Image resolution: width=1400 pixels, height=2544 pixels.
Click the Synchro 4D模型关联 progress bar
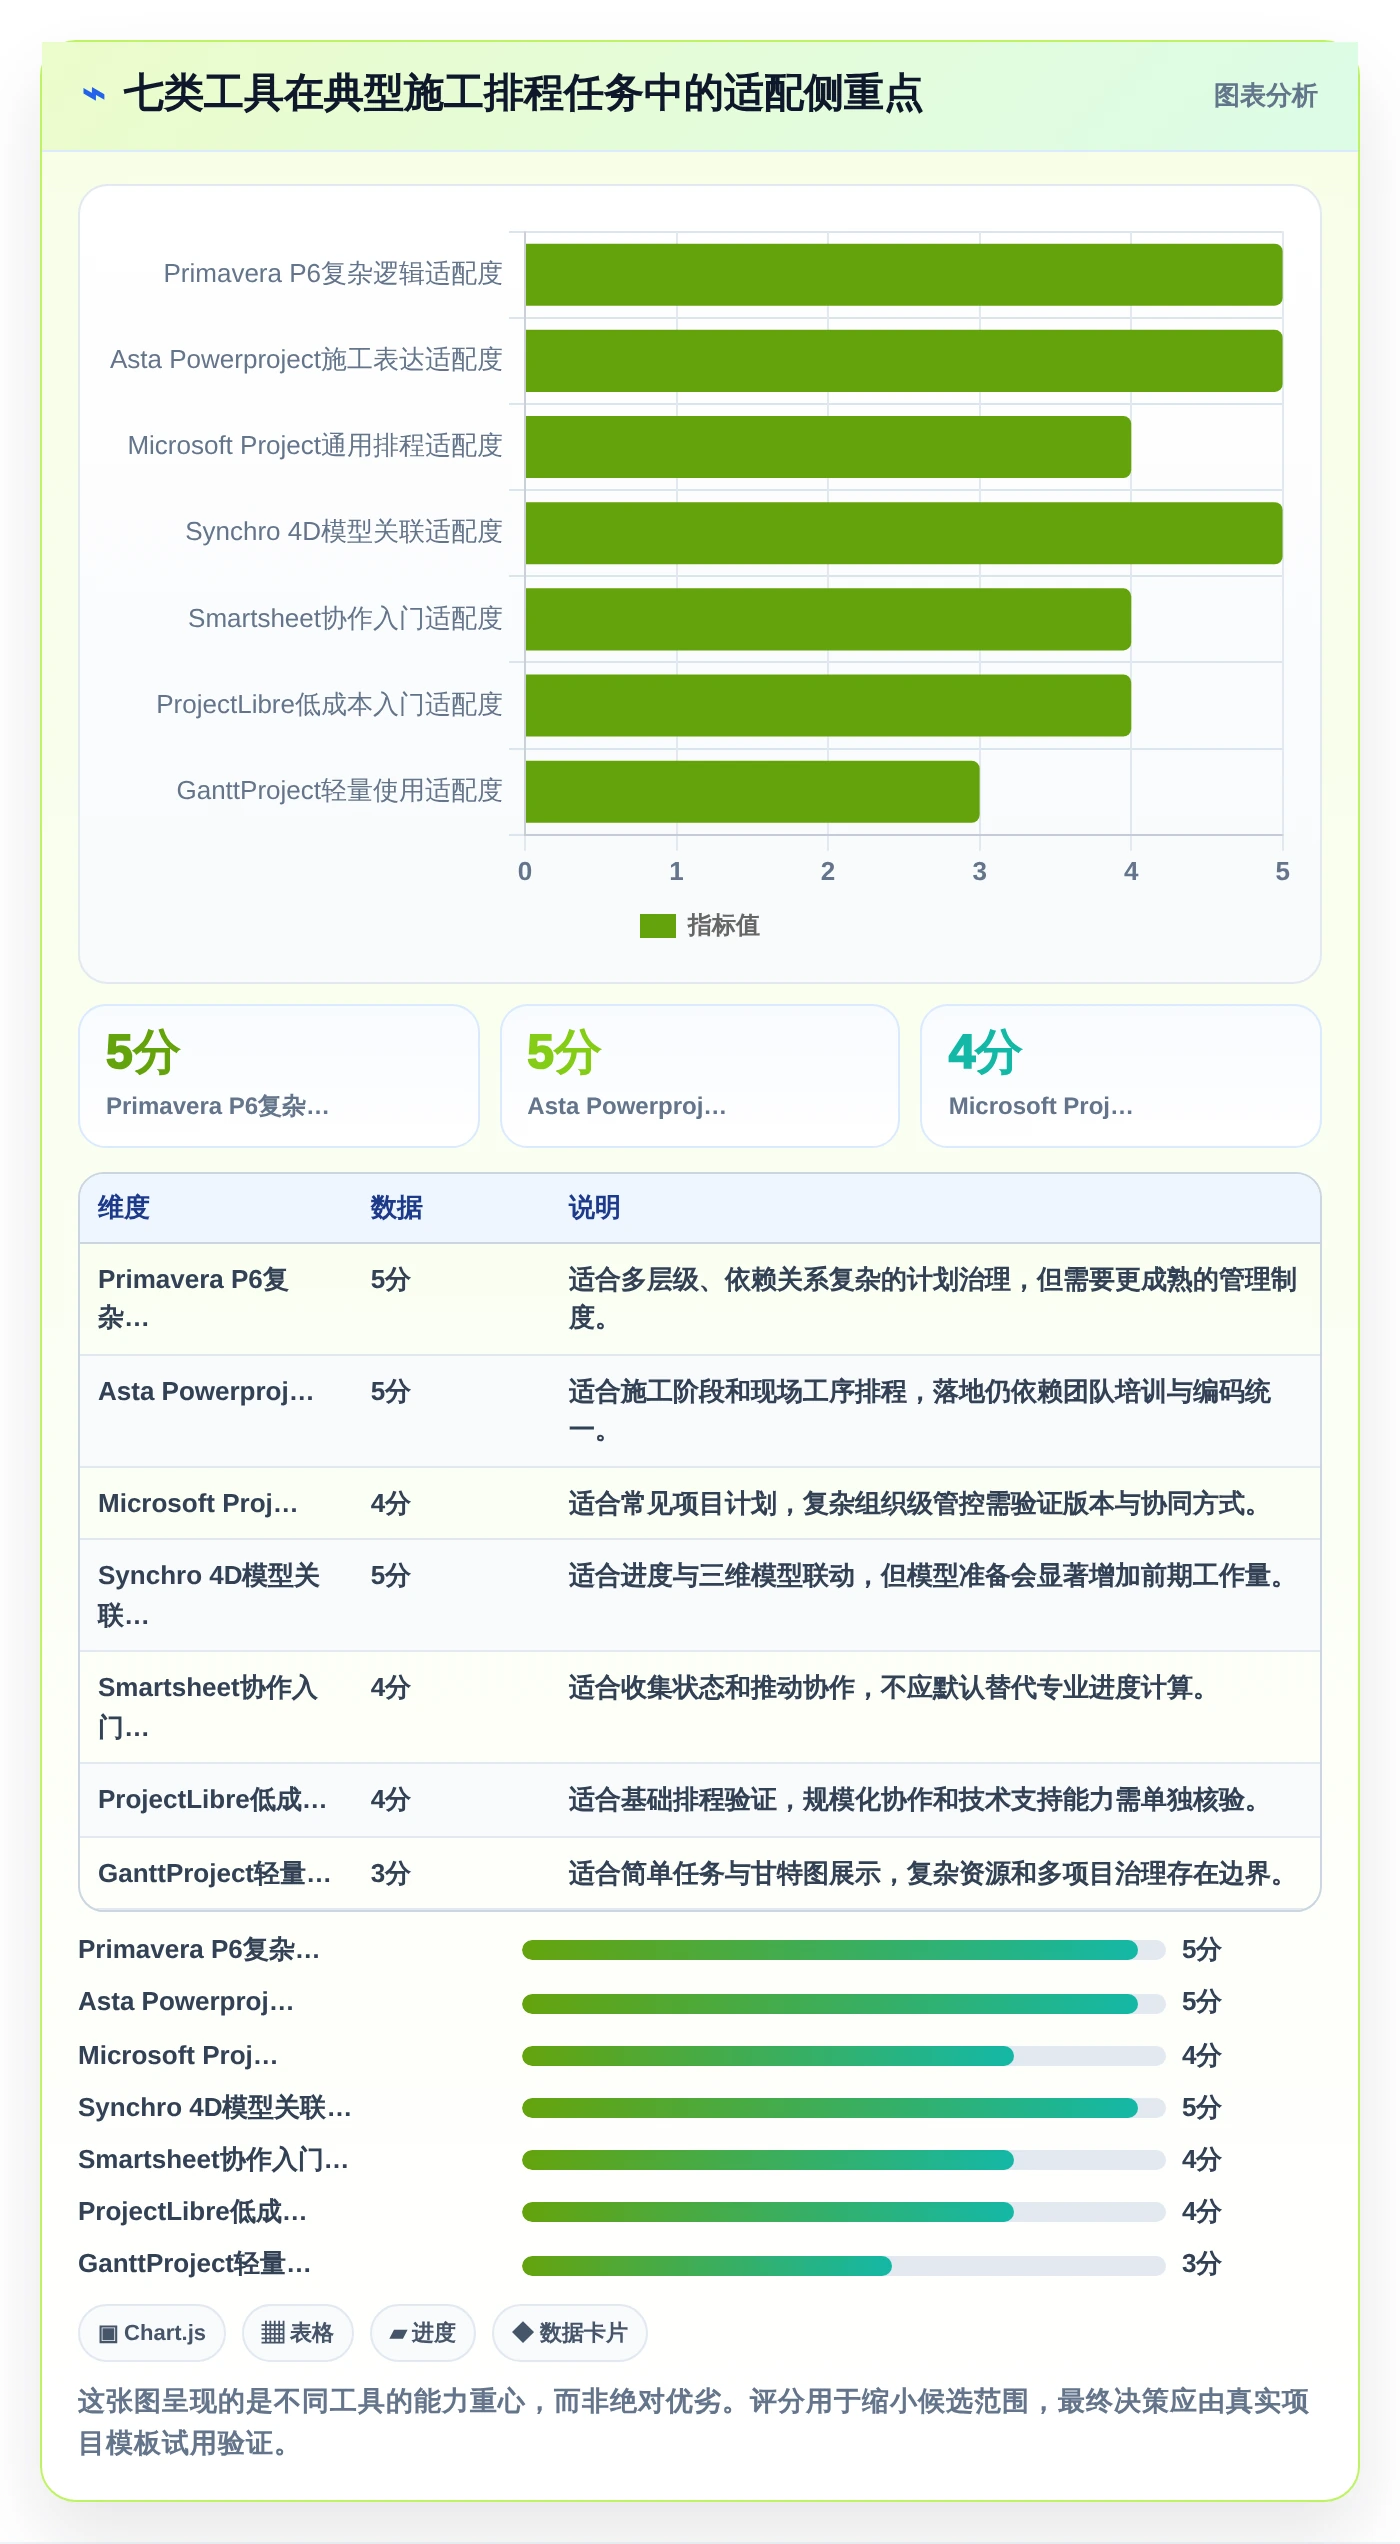(x=843, y=2108)
